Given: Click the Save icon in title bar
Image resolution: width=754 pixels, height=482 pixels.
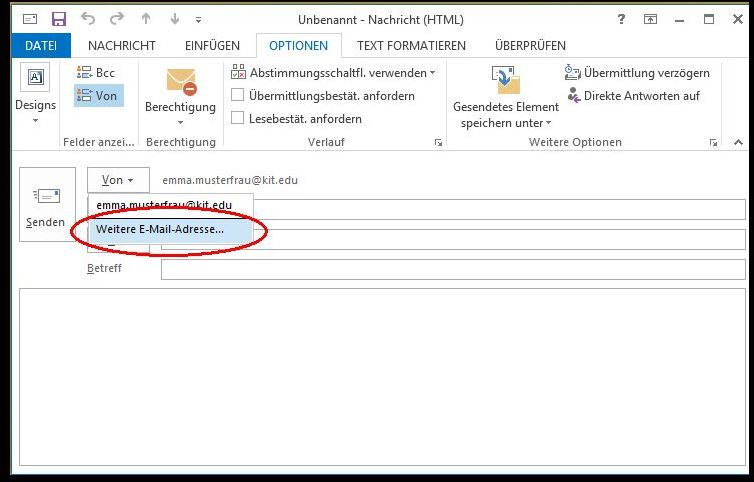Looking at the screenshot, I should pos(58,19).
